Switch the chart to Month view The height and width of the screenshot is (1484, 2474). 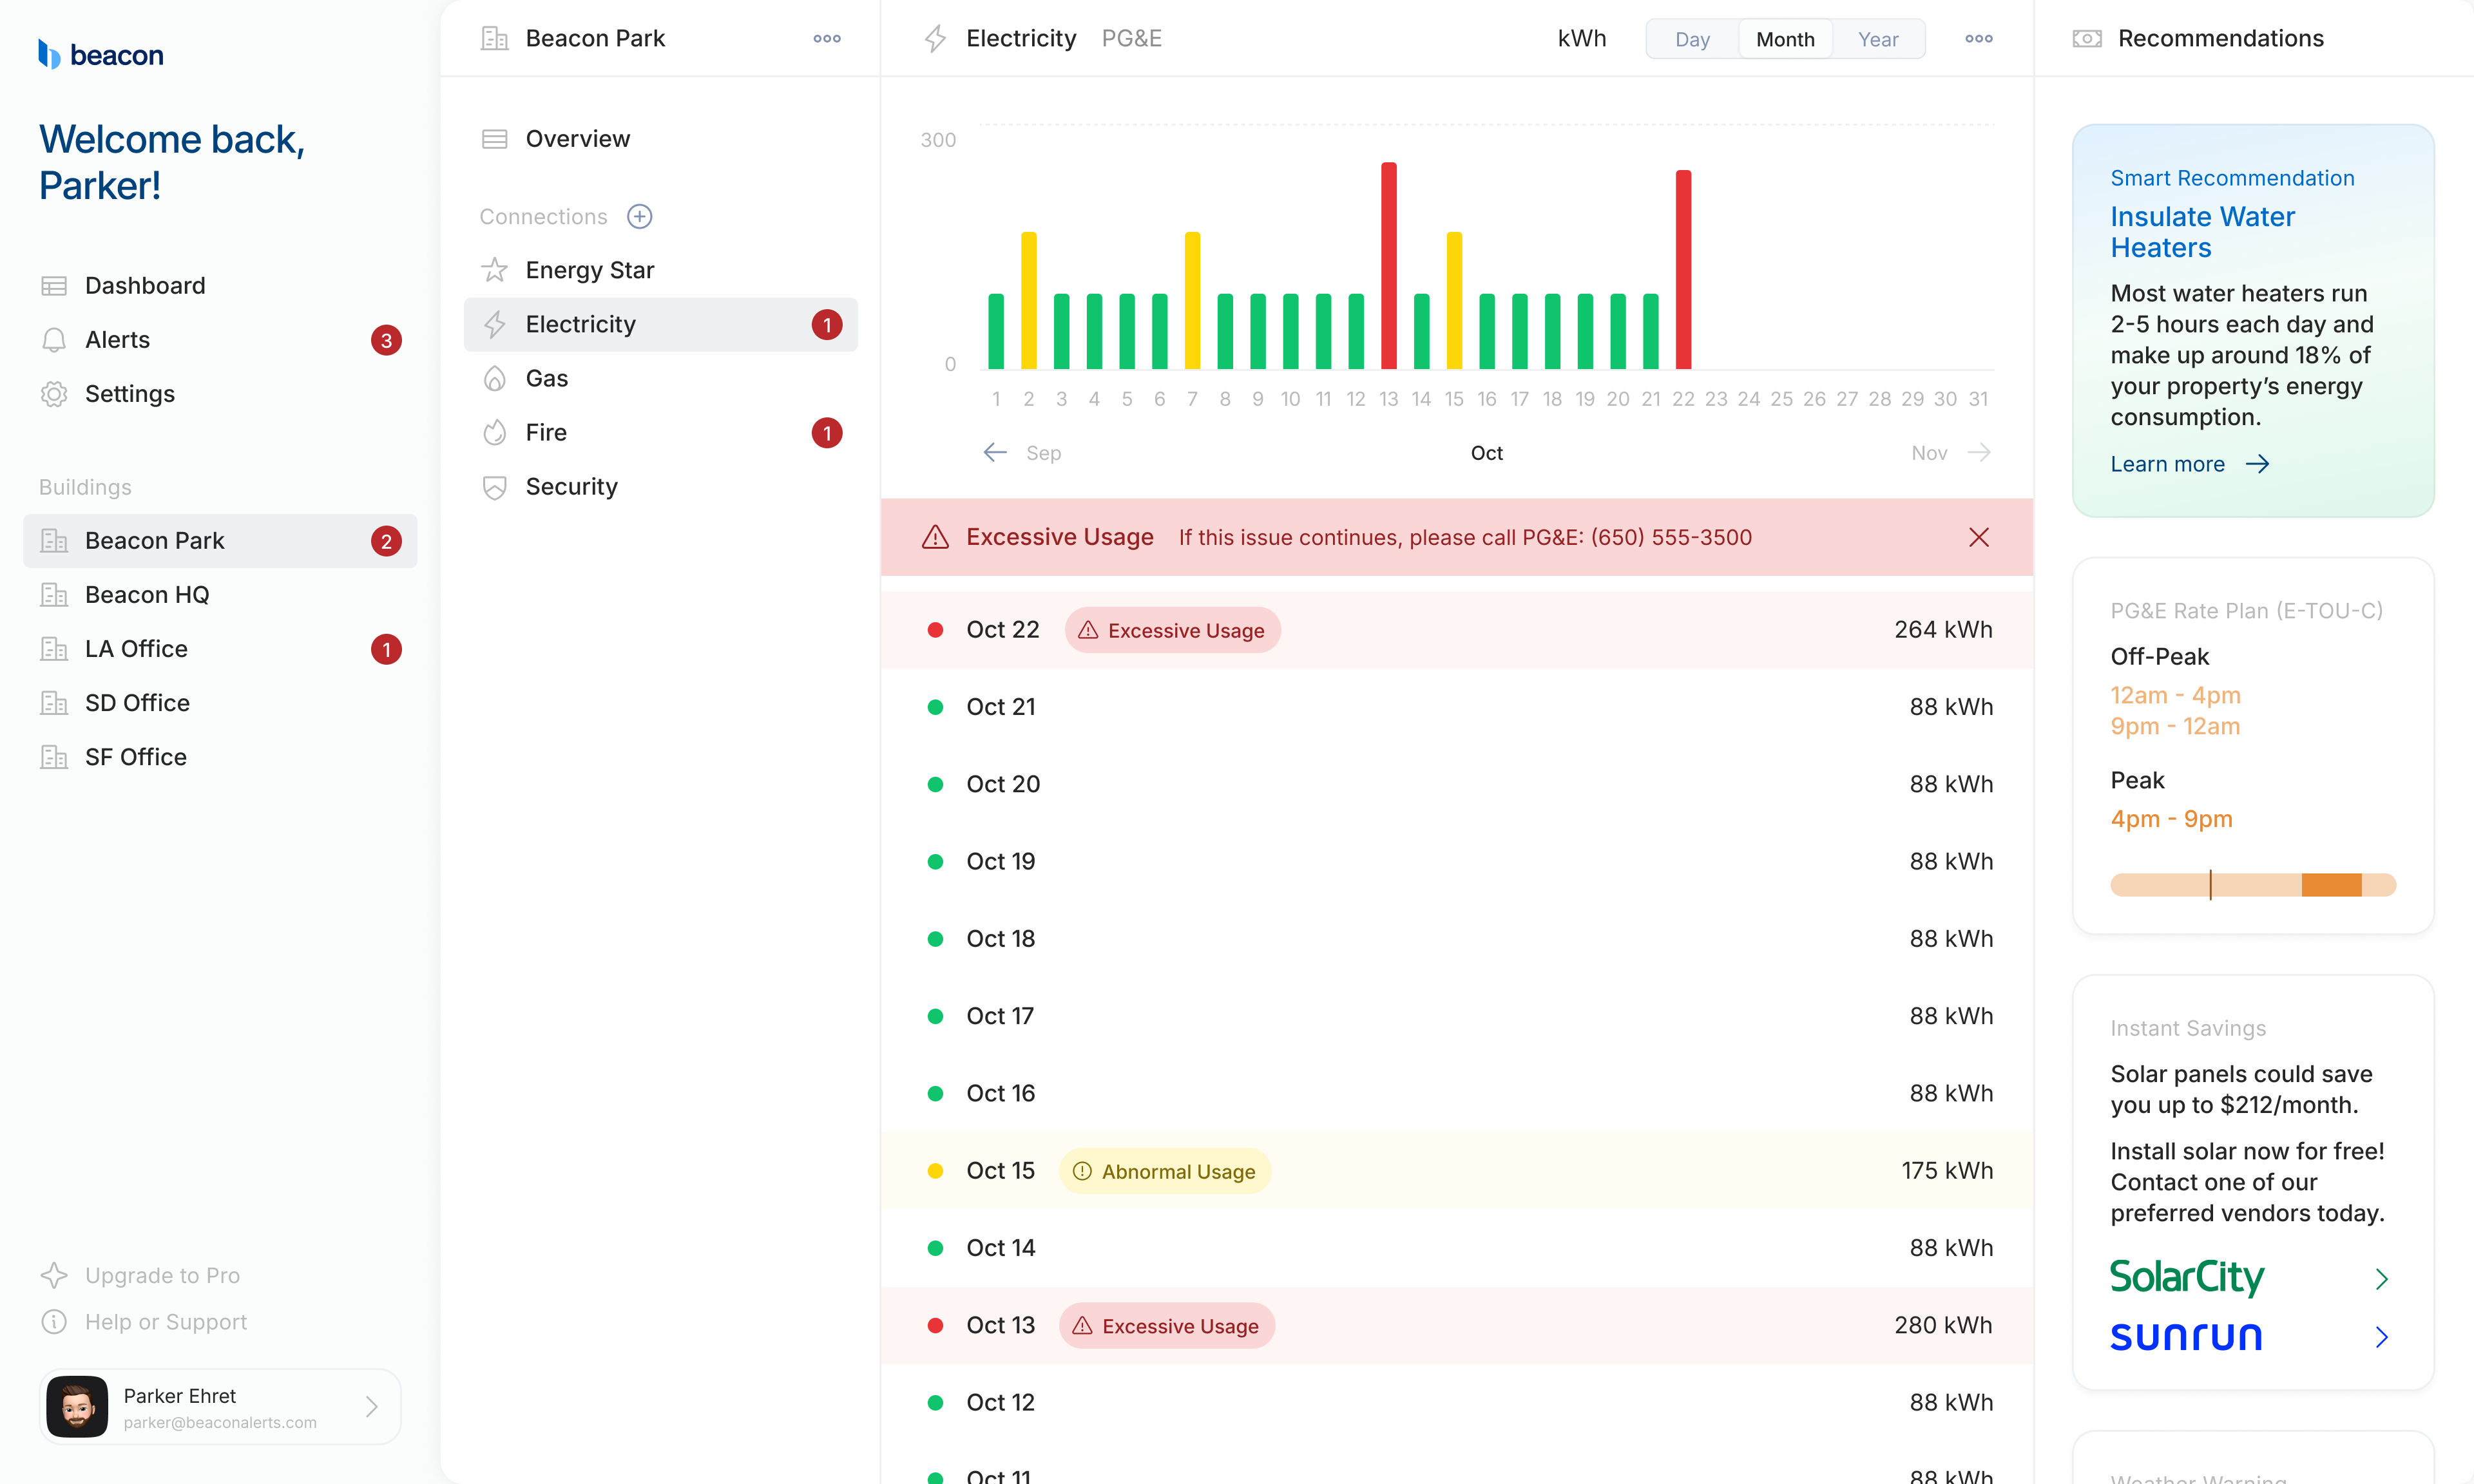click(x=1785, y=39)
